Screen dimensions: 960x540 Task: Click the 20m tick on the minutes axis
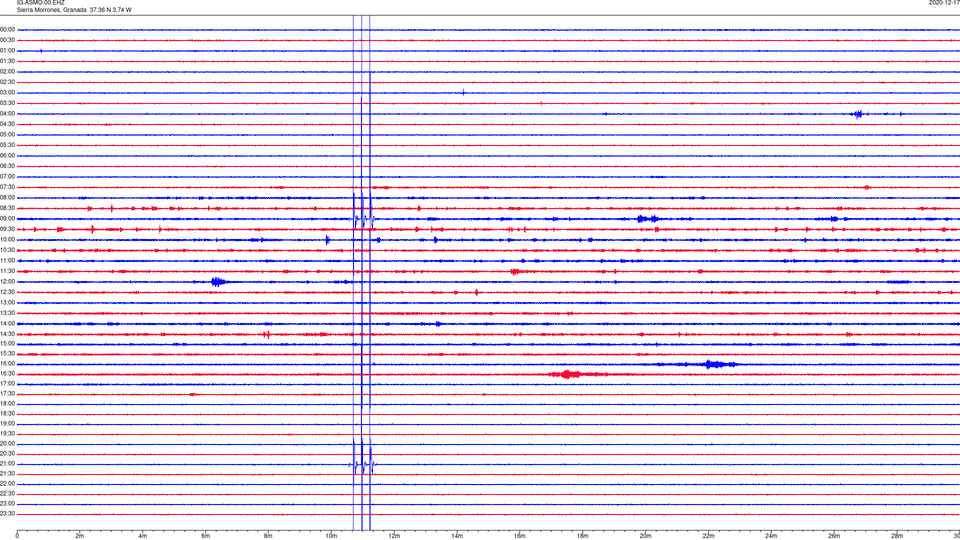(645, 536)
